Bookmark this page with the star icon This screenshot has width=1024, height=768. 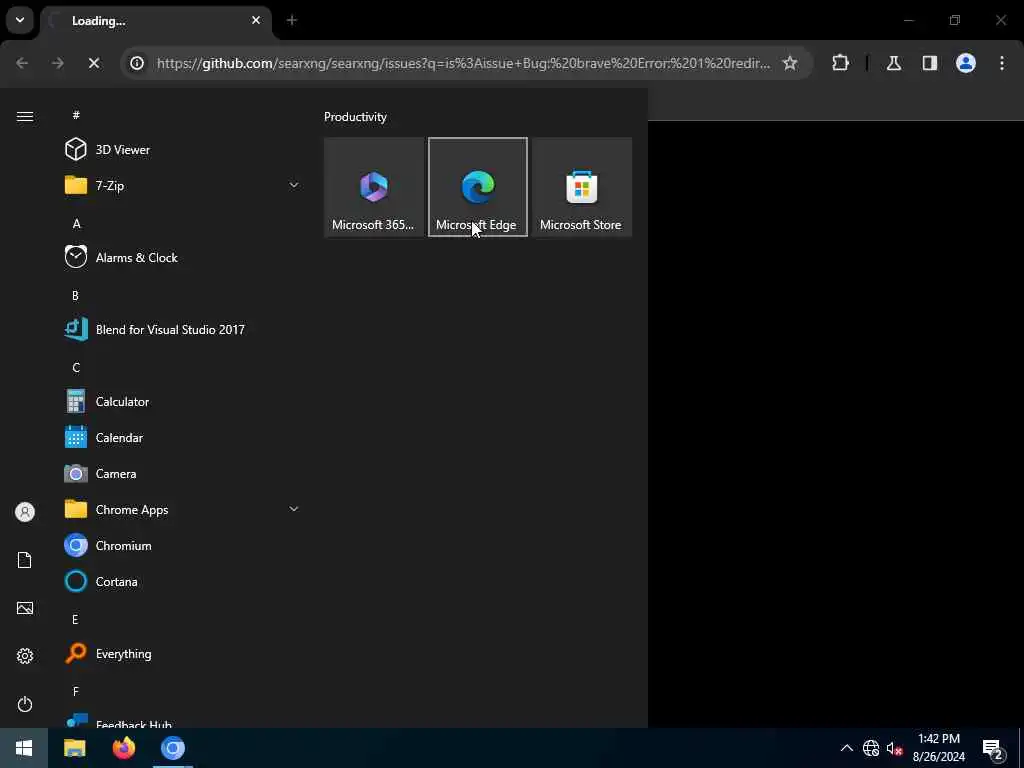click(790, 63)
